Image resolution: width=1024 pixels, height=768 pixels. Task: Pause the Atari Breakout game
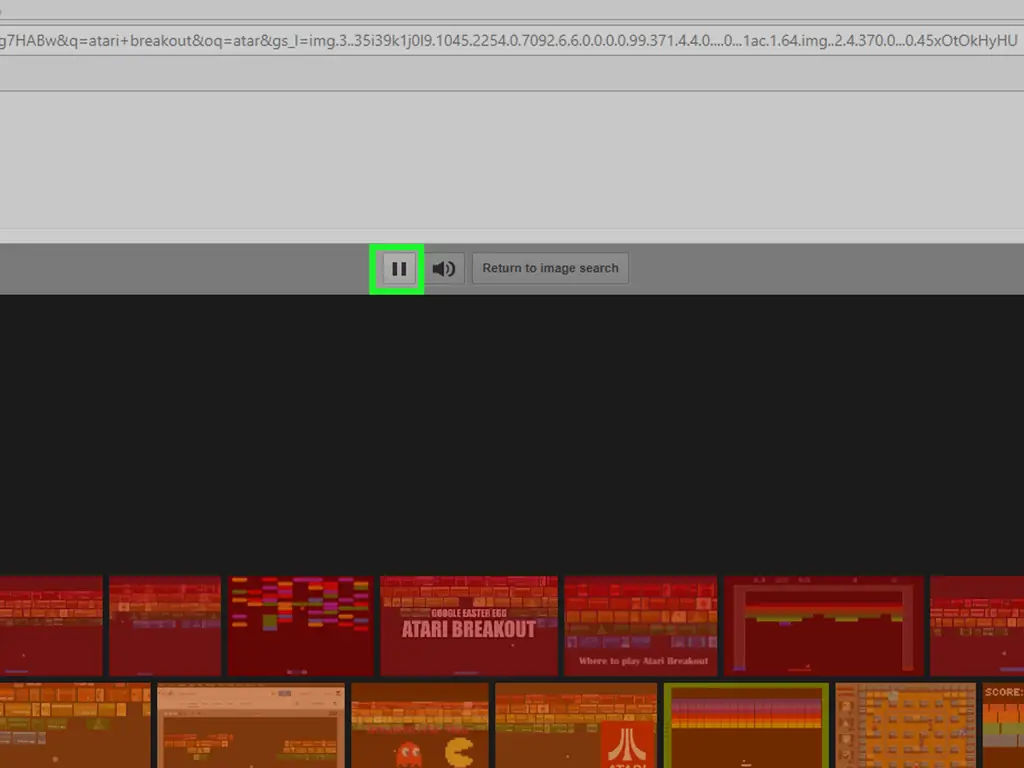[398, 268]
